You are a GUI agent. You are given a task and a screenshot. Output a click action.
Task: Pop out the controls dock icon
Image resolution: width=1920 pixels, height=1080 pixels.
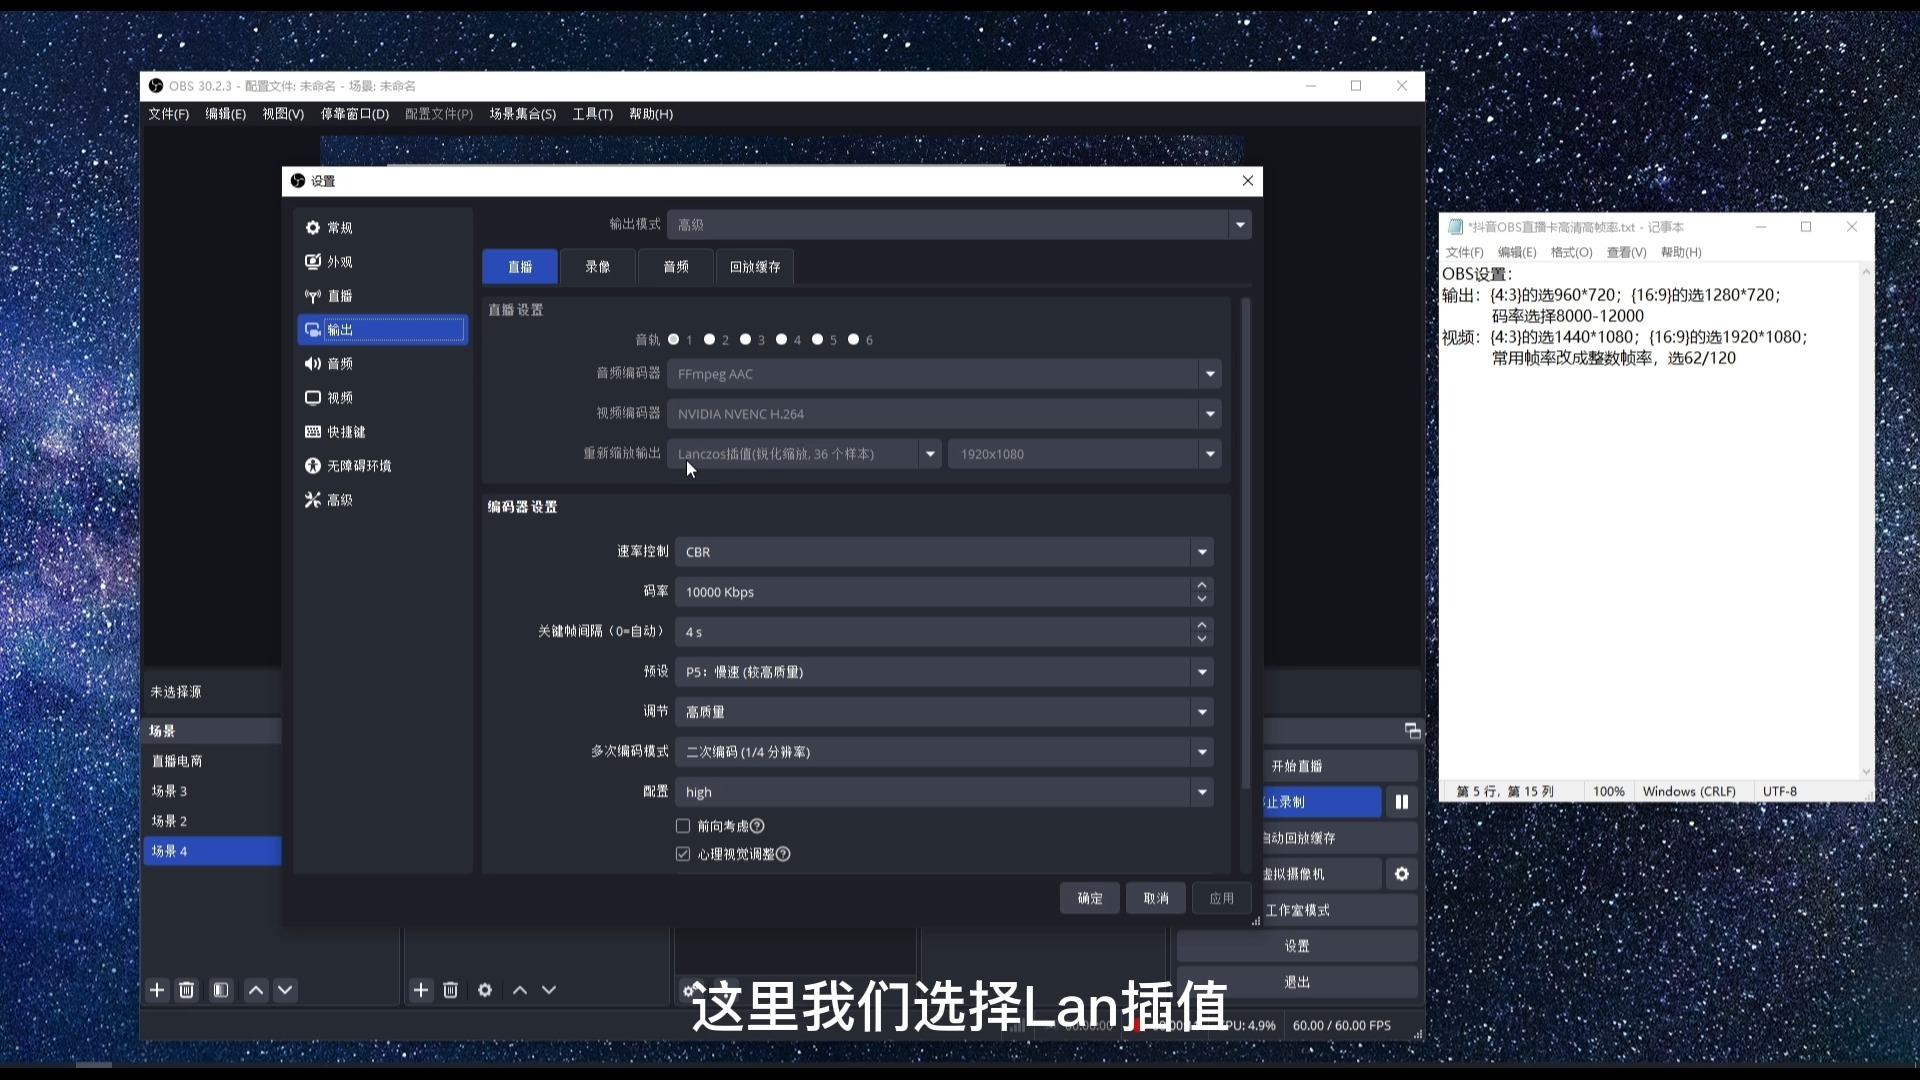click(x=1412, y=731)
